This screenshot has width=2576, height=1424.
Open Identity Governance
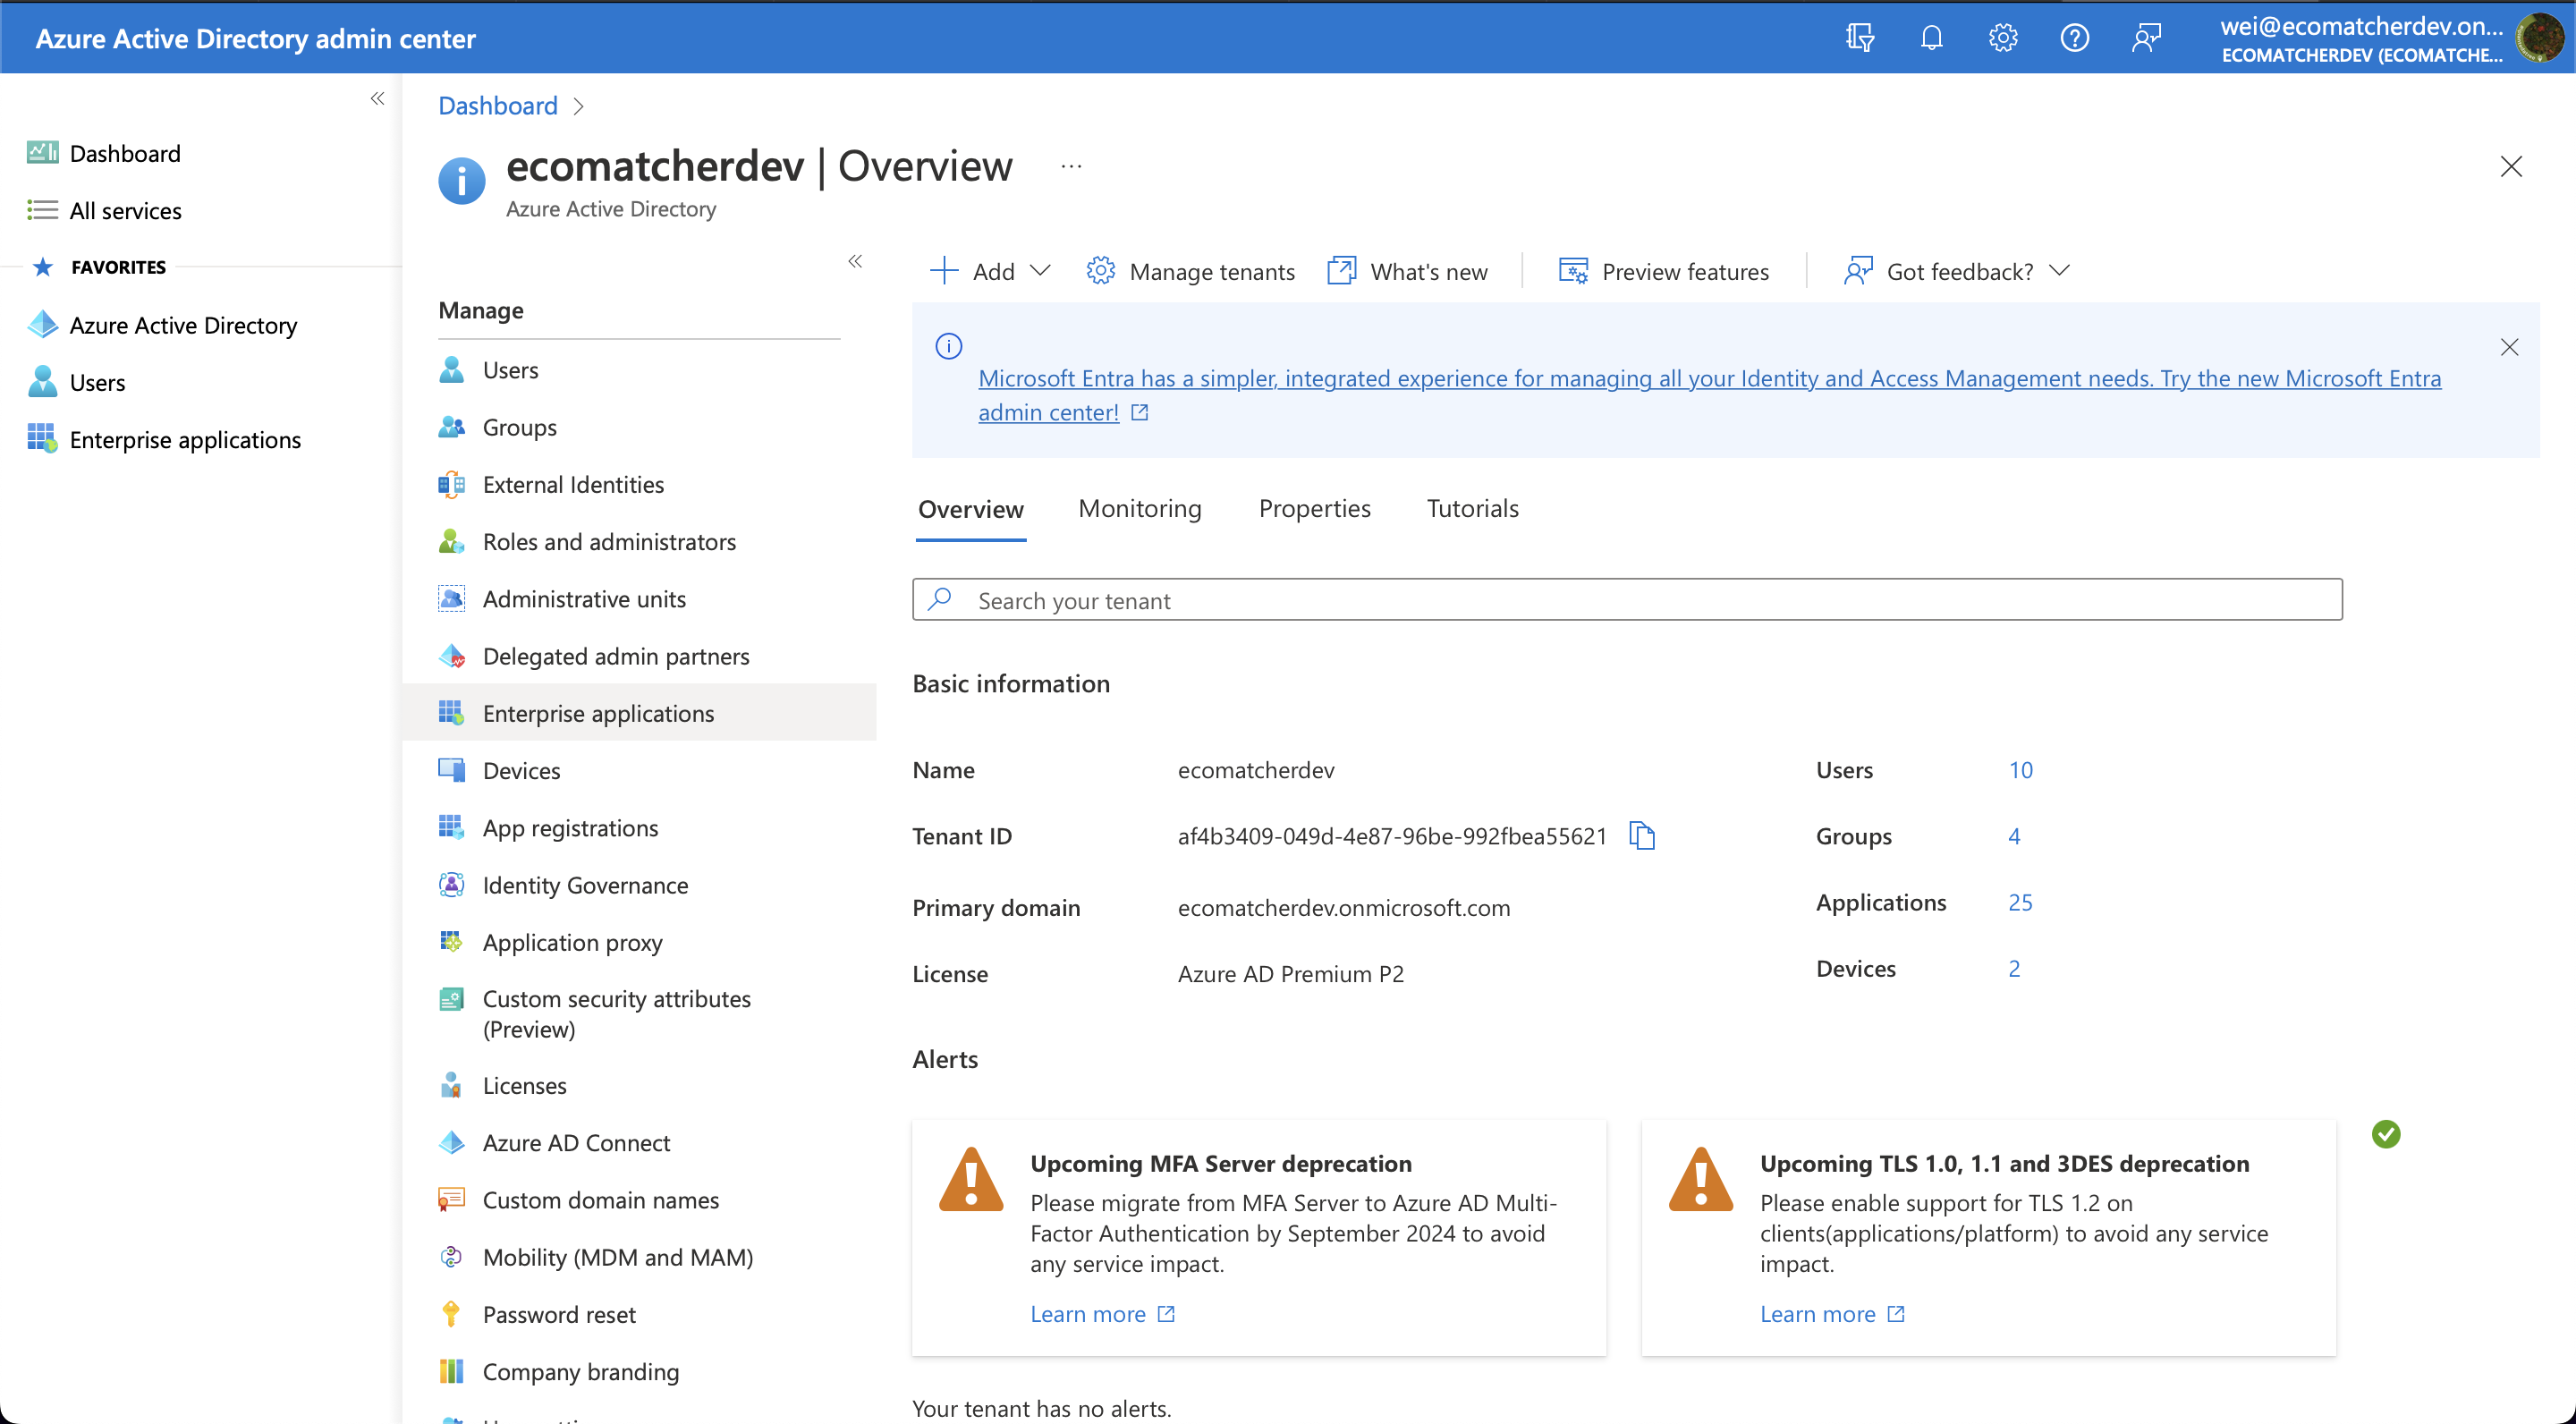pyautogui.click(x=640, y=884)
